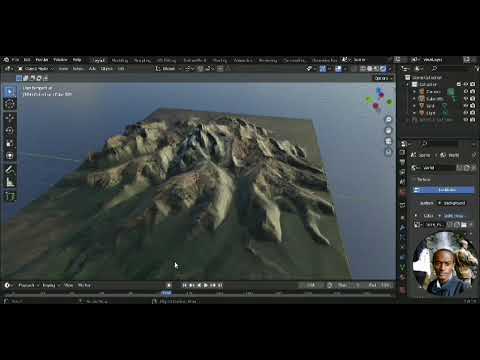
Task: Toggle camera view gizmo icon
Action: coord(388,141)
